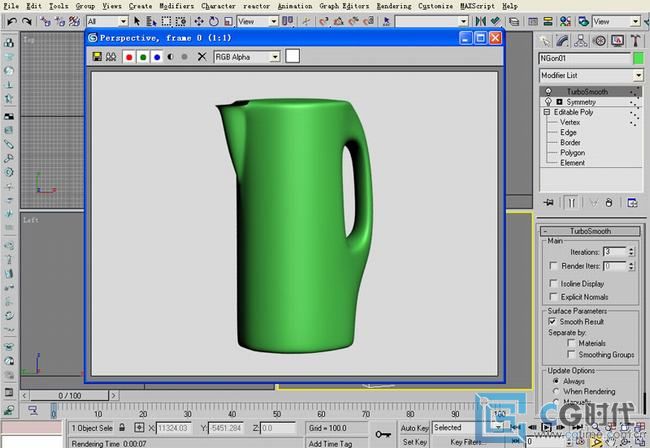Clear the rendered image with X
Screen dimensions: 650x448
tap(202, 57)
